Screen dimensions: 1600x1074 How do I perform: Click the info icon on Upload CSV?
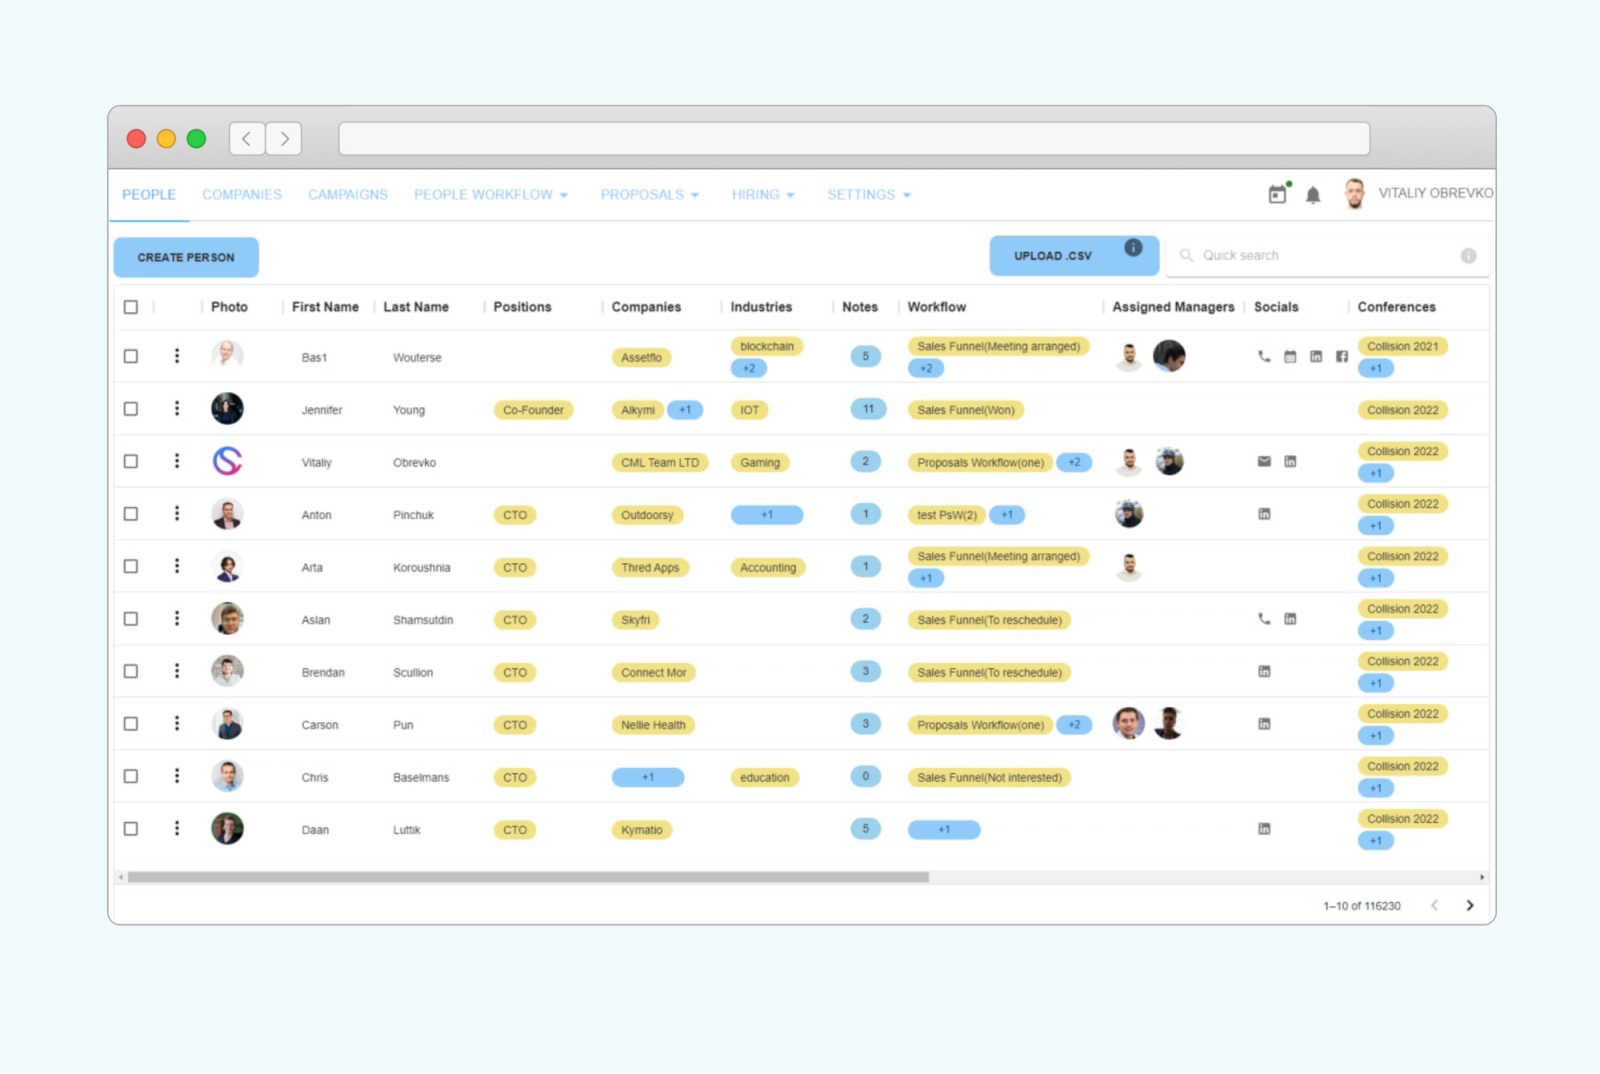click(x=1133, y=247)
